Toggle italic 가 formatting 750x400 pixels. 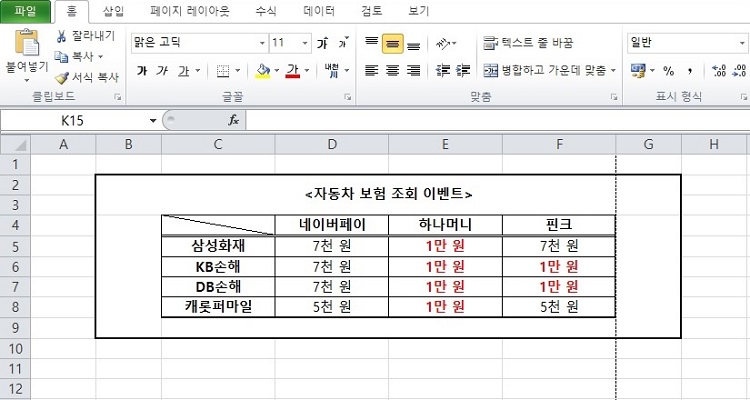(162, 71)
